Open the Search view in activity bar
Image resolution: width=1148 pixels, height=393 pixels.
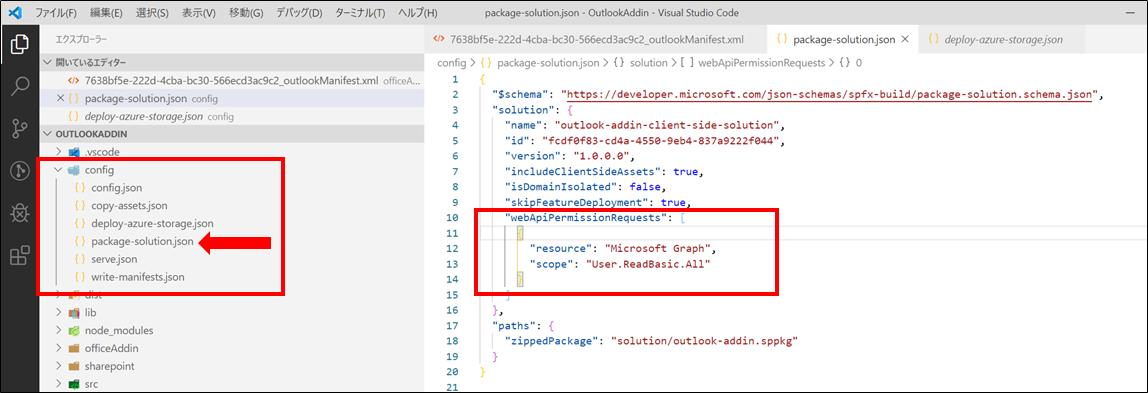tap(20, 86)
